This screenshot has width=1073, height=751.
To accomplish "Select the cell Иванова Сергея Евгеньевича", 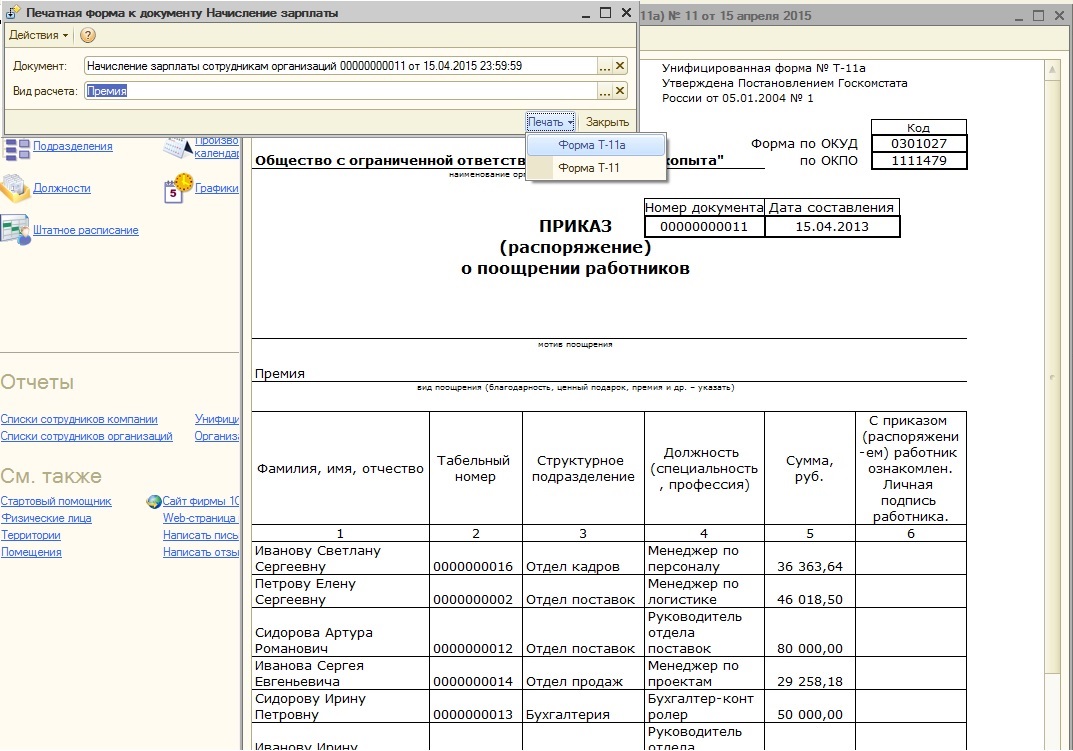I will (x=340, y=674).
